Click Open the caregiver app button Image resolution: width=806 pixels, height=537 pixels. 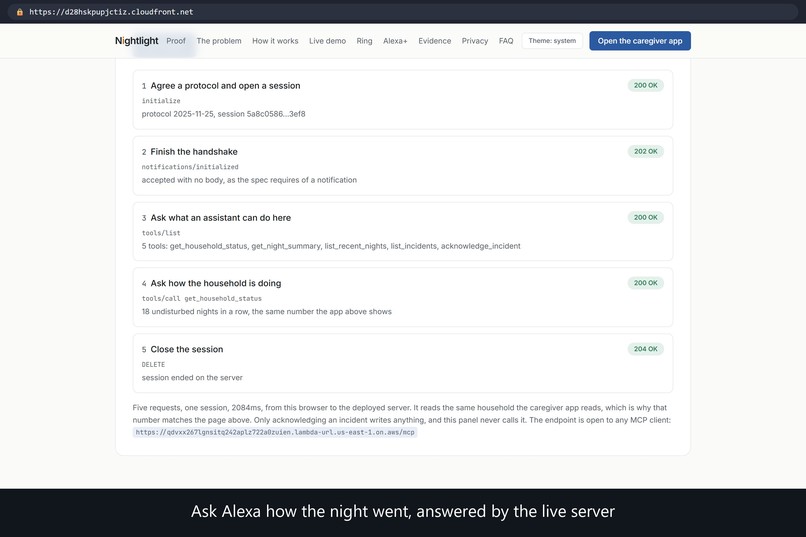[640, 41]
